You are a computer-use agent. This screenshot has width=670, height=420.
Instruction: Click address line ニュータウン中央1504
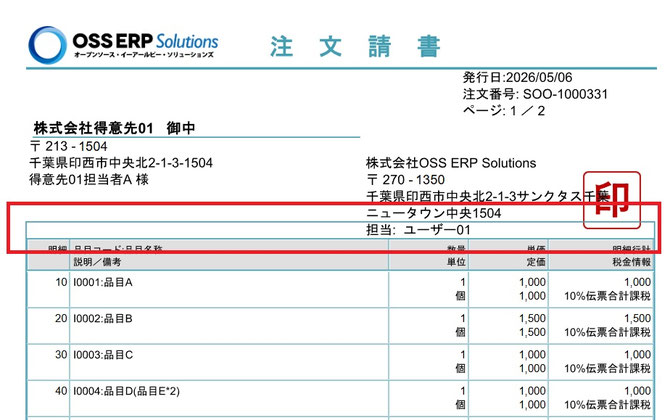434,213
